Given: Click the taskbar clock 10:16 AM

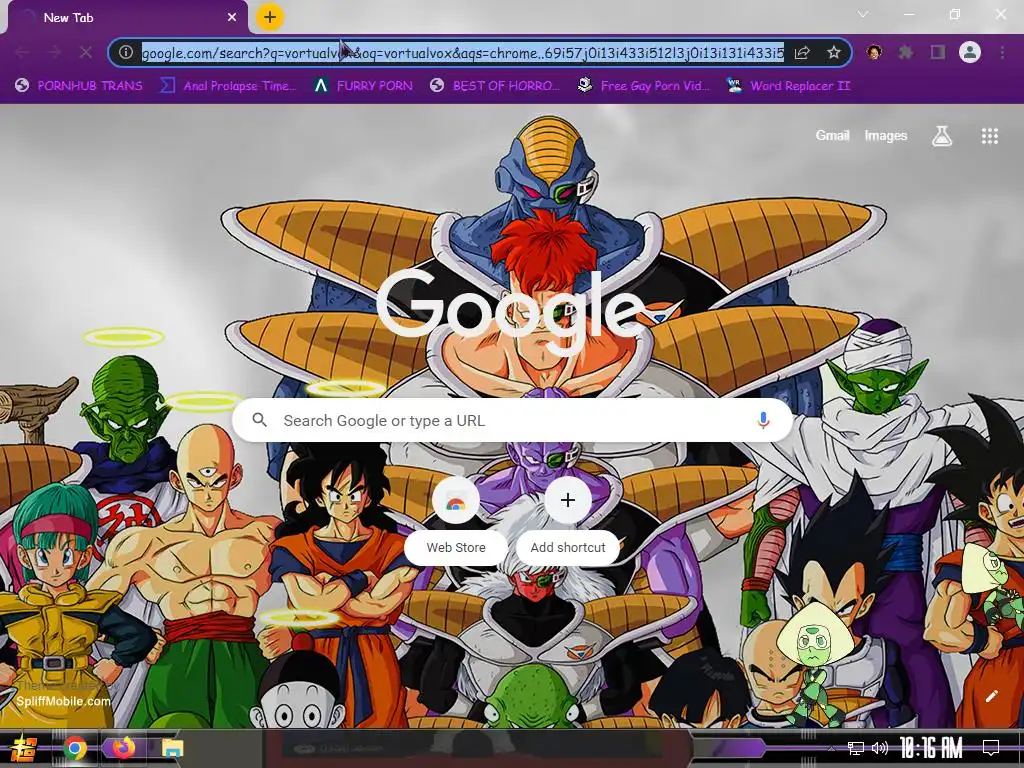Looking at the screenshot, I should pos(931,748).
